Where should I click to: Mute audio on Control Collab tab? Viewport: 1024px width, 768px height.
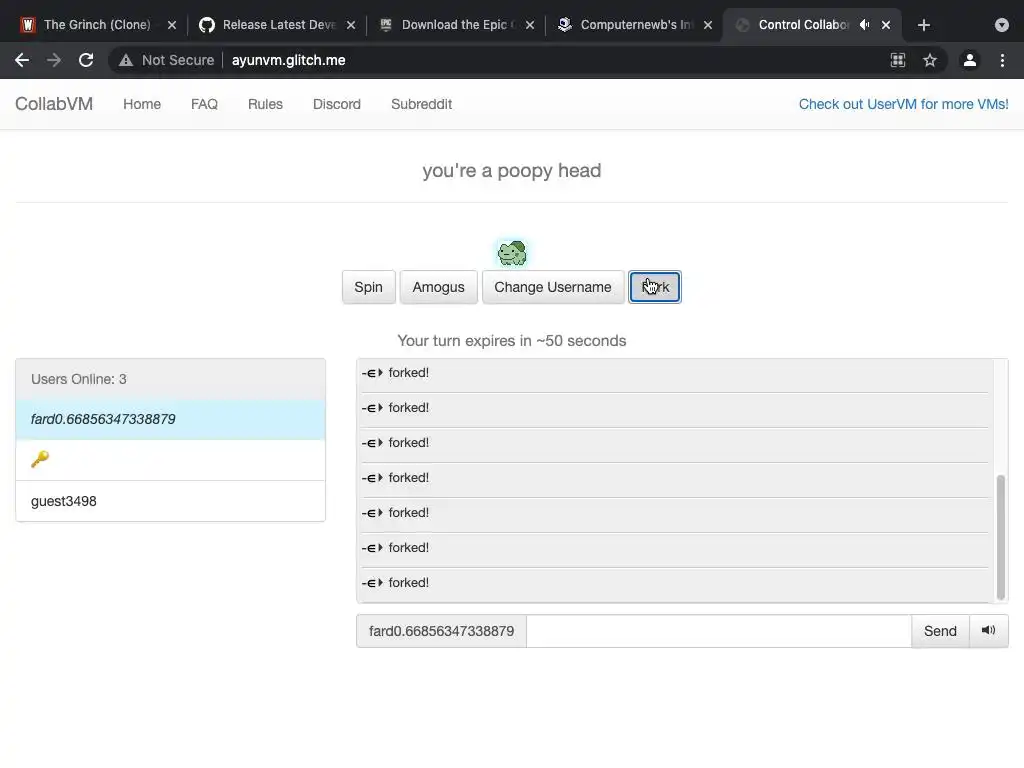[865, 25]
